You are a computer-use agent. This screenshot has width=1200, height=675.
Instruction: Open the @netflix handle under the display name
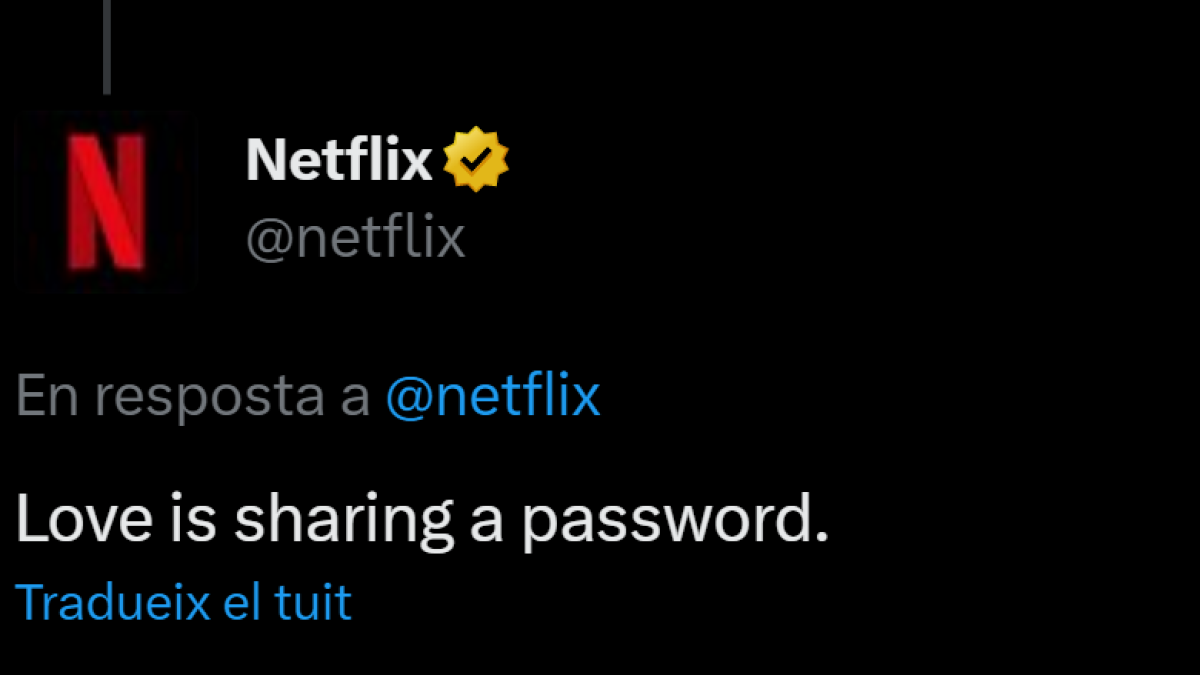(356, 236)
